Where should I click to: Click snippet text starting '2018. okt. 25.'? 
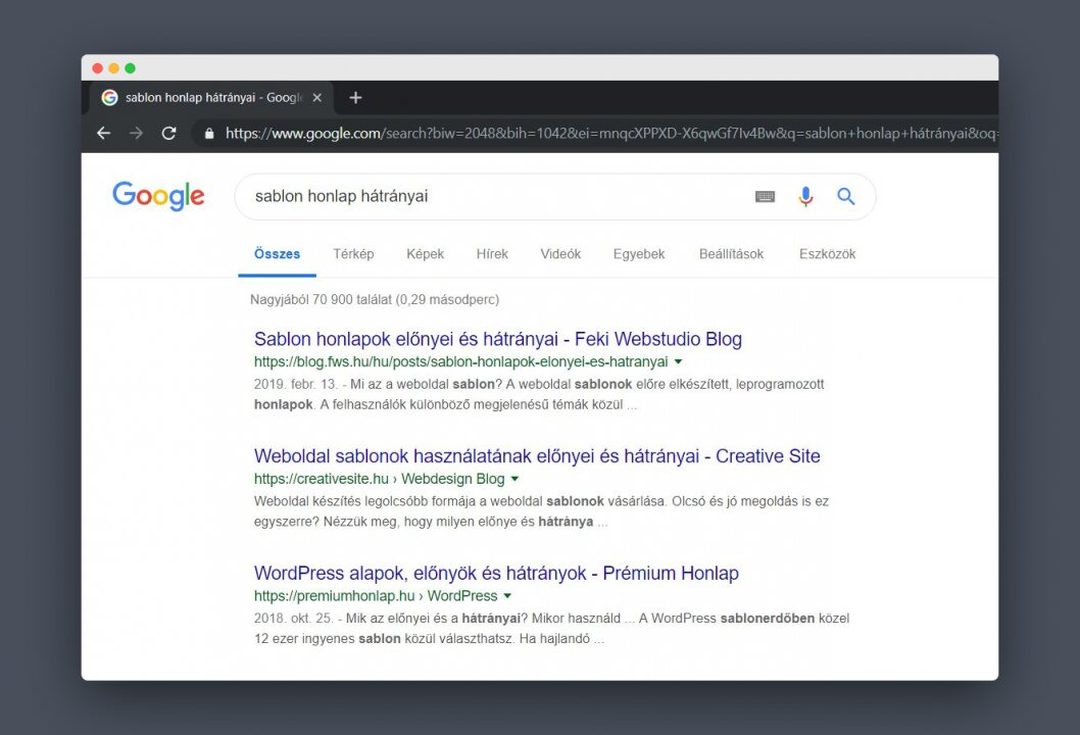pyautogui.click(x=552, y=628)
